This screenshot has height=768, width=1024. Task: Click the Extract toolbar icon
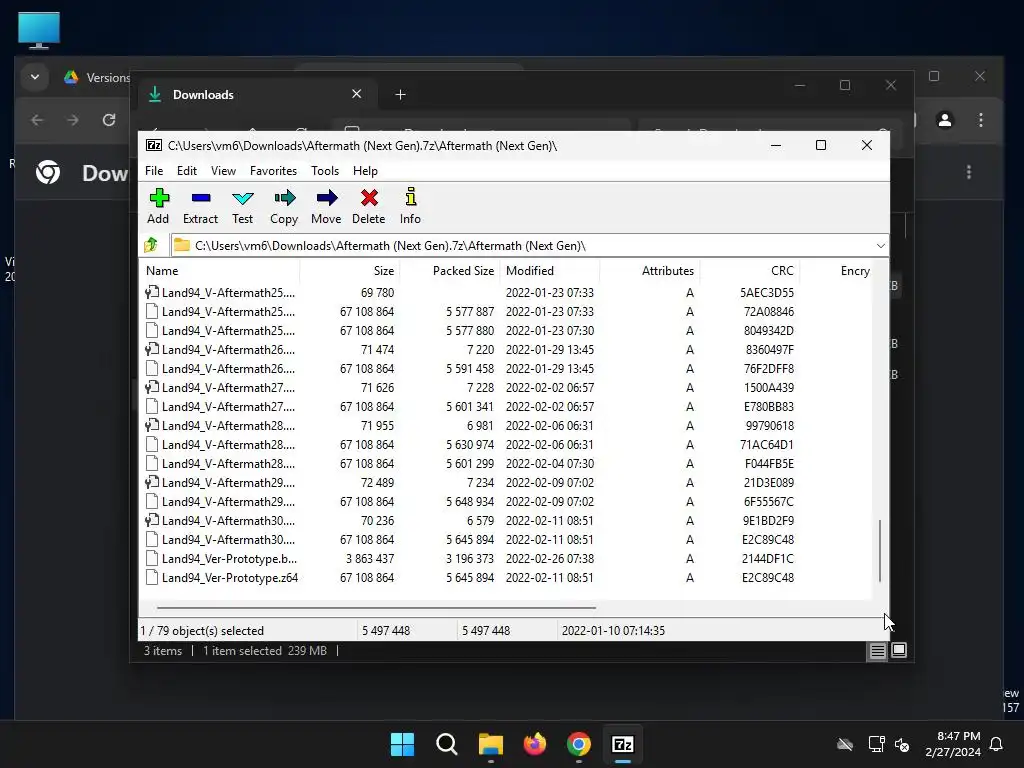click(200, 198)
